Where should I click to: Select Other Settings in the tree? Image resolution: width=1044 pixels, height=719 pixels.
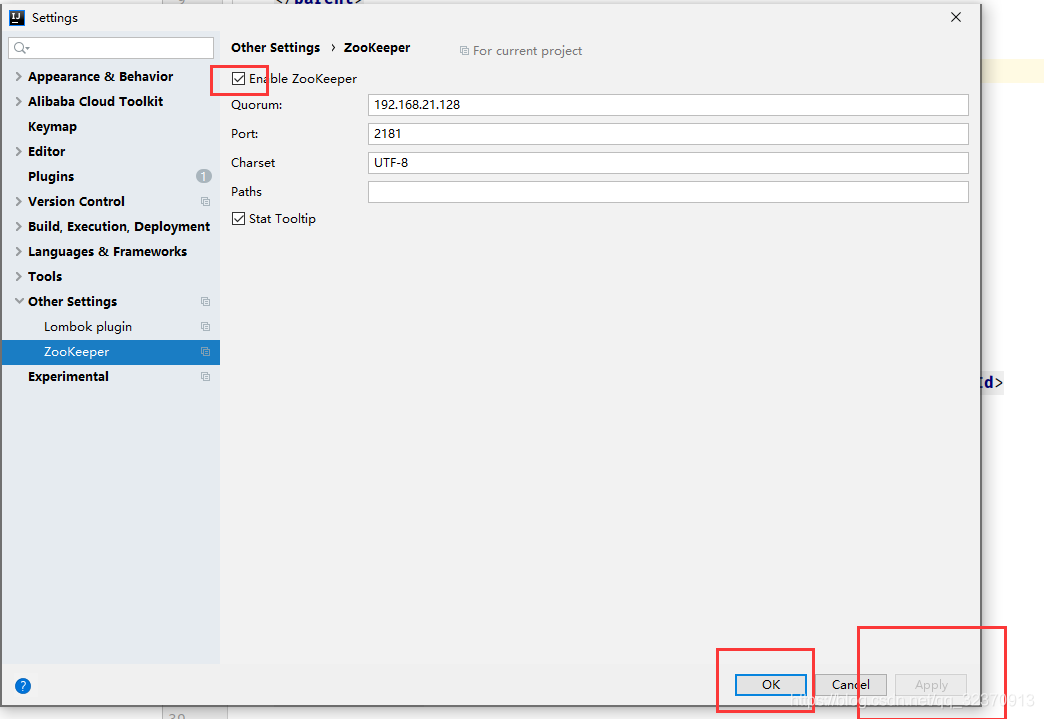tap(73, 302)
